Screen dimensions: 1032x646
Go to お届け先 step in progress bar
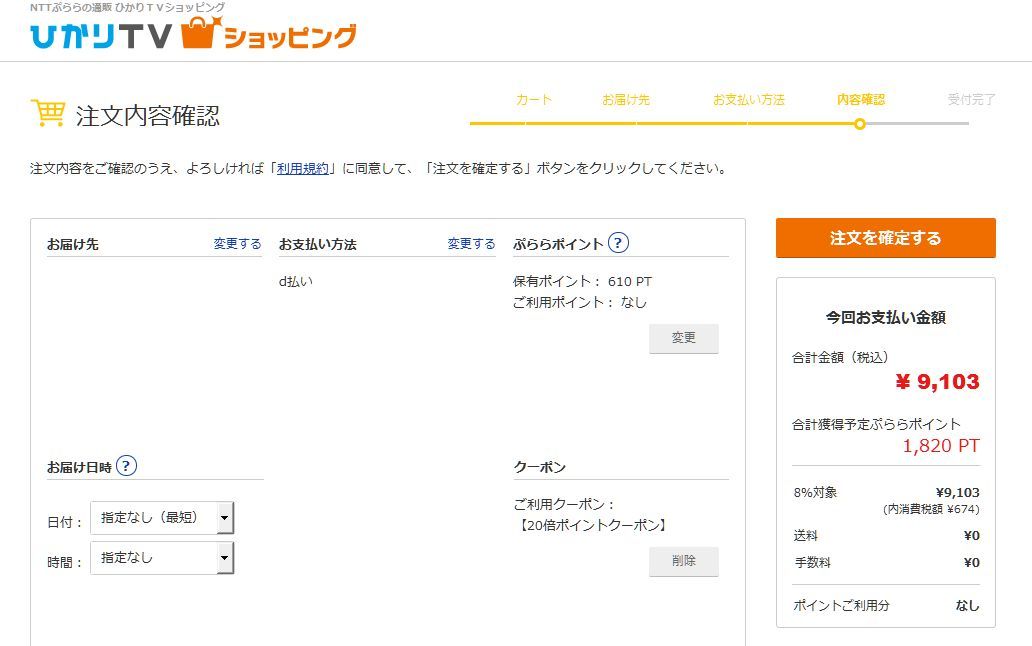(626, 100)
